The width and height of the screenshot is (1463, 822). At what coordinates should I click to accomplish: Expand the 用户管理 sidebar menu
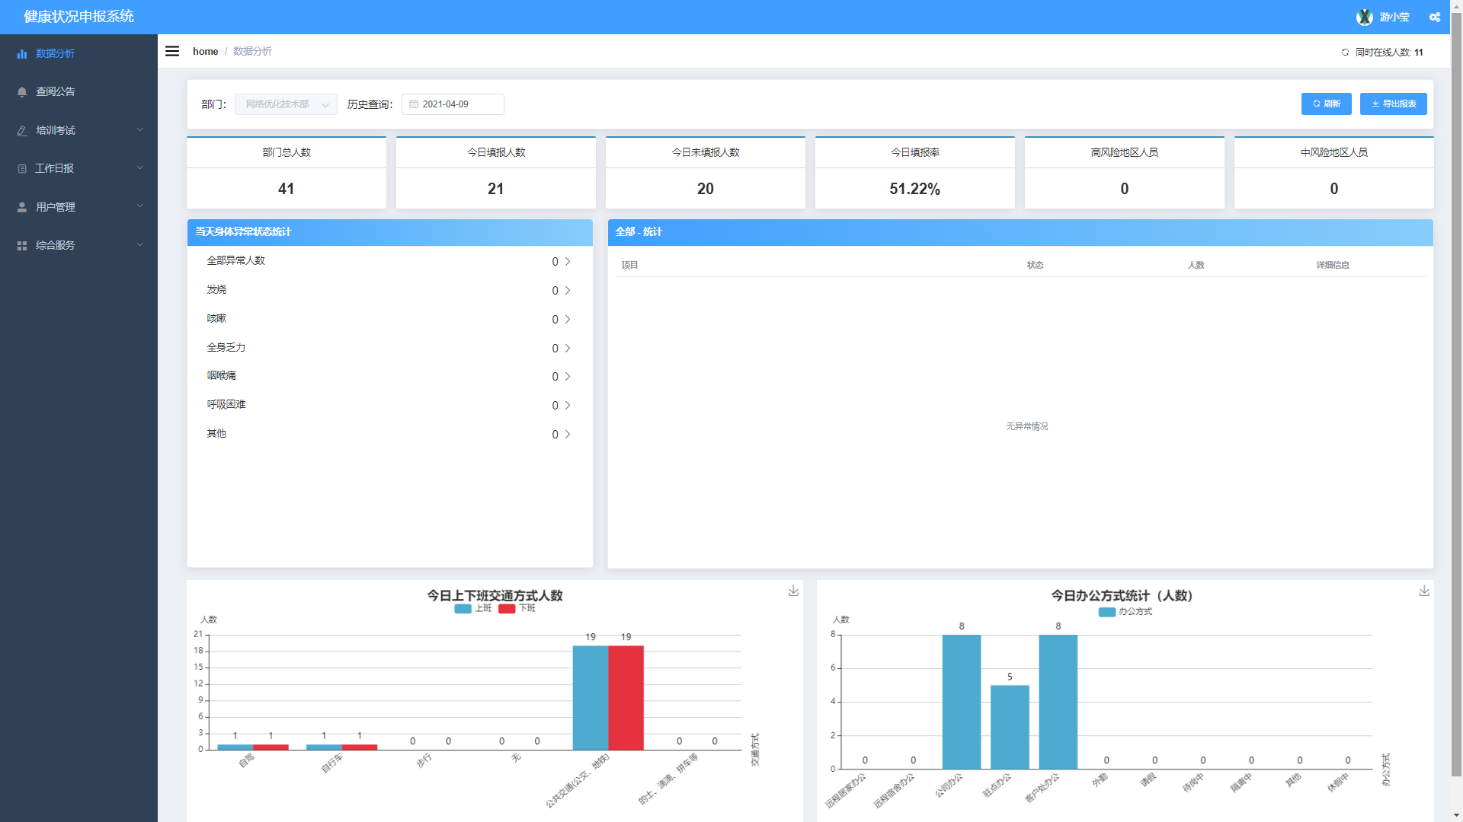[78, 207]
